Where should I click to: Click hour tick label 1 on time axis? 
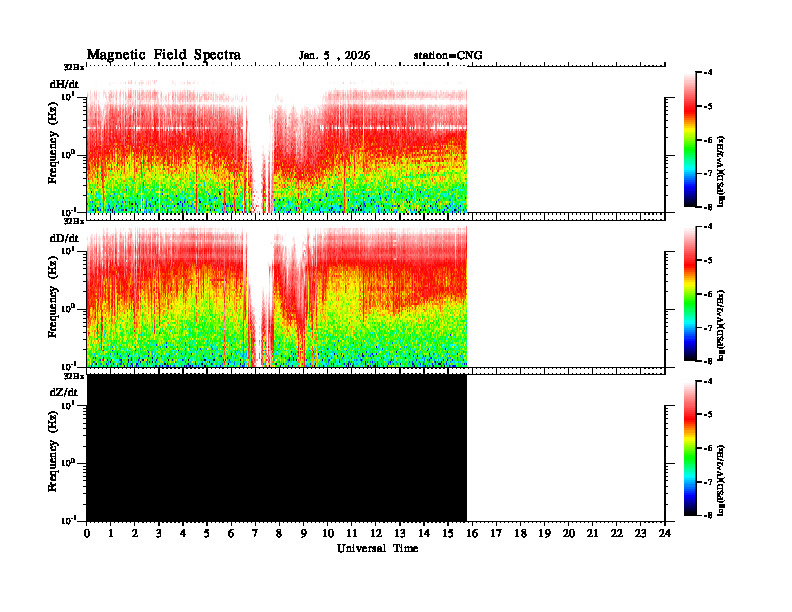[x=111, y=534]
